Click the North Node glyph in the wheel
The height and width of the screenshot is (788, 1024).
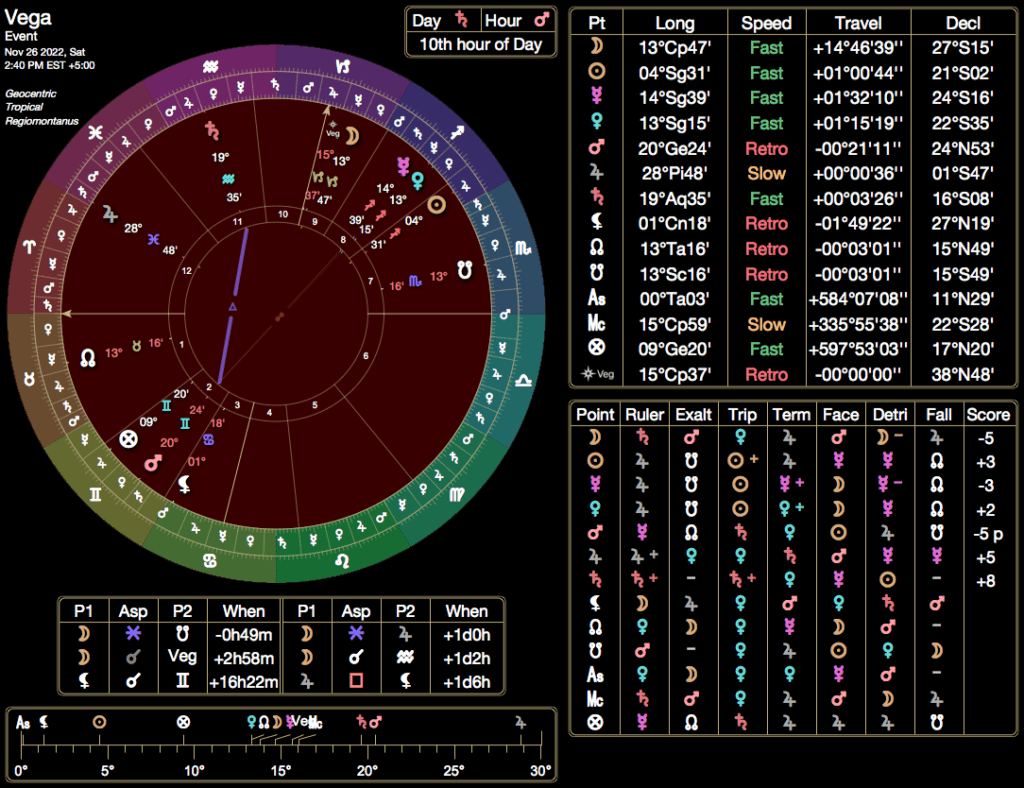[x=88, y=356]
